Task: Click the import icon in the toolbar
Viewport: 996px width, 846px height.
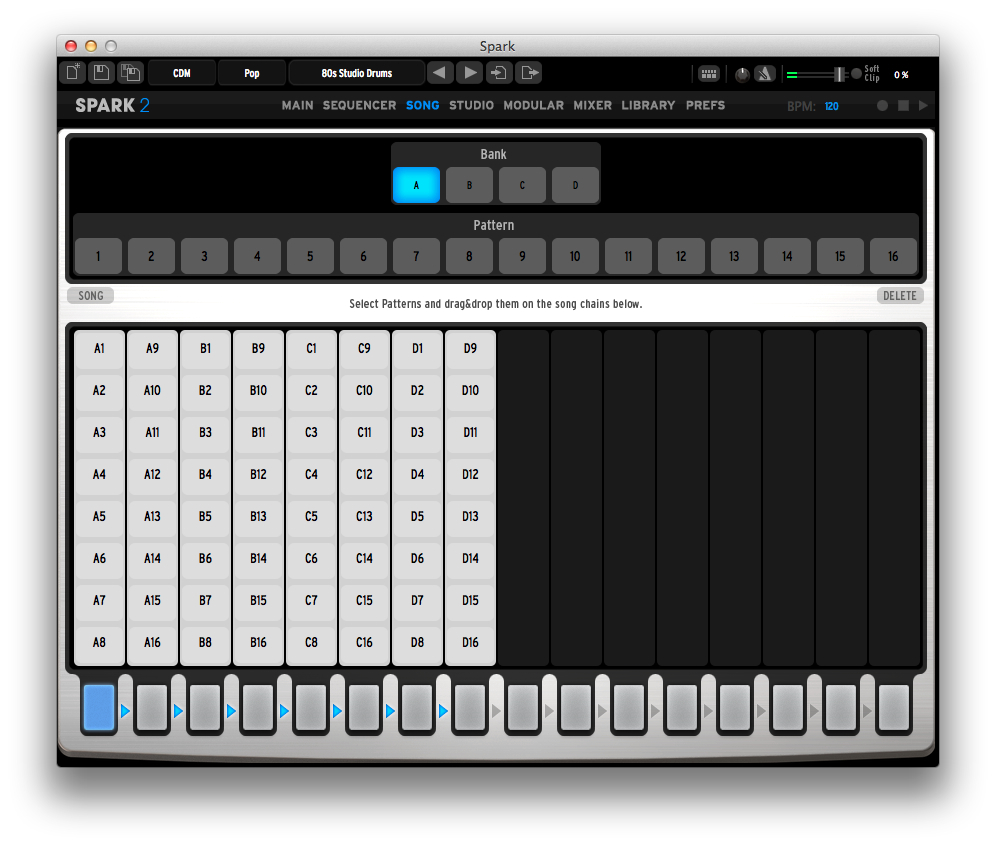Action: click(x=499, y=72)
